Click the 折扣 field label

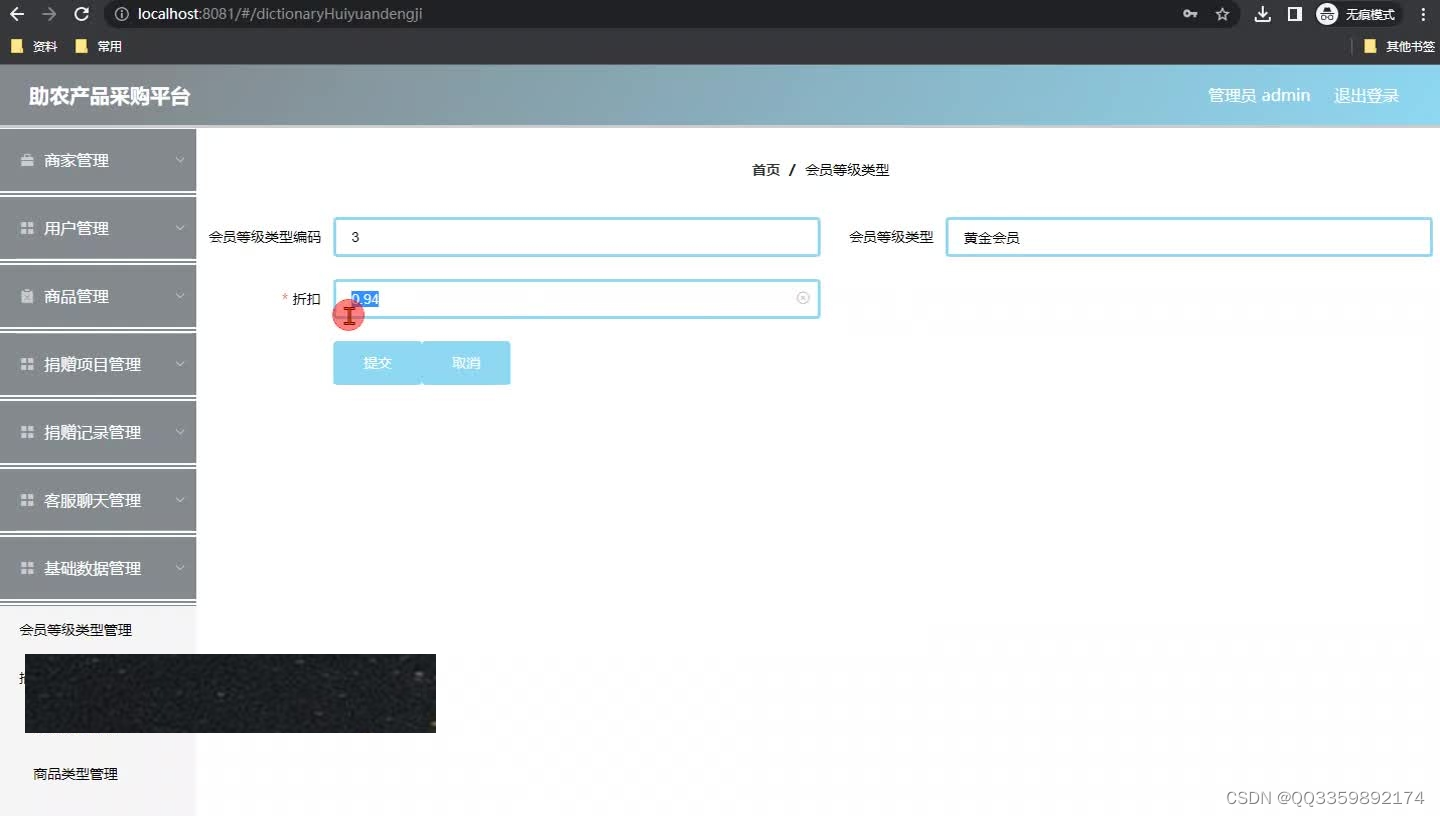[x=306, y=299]
